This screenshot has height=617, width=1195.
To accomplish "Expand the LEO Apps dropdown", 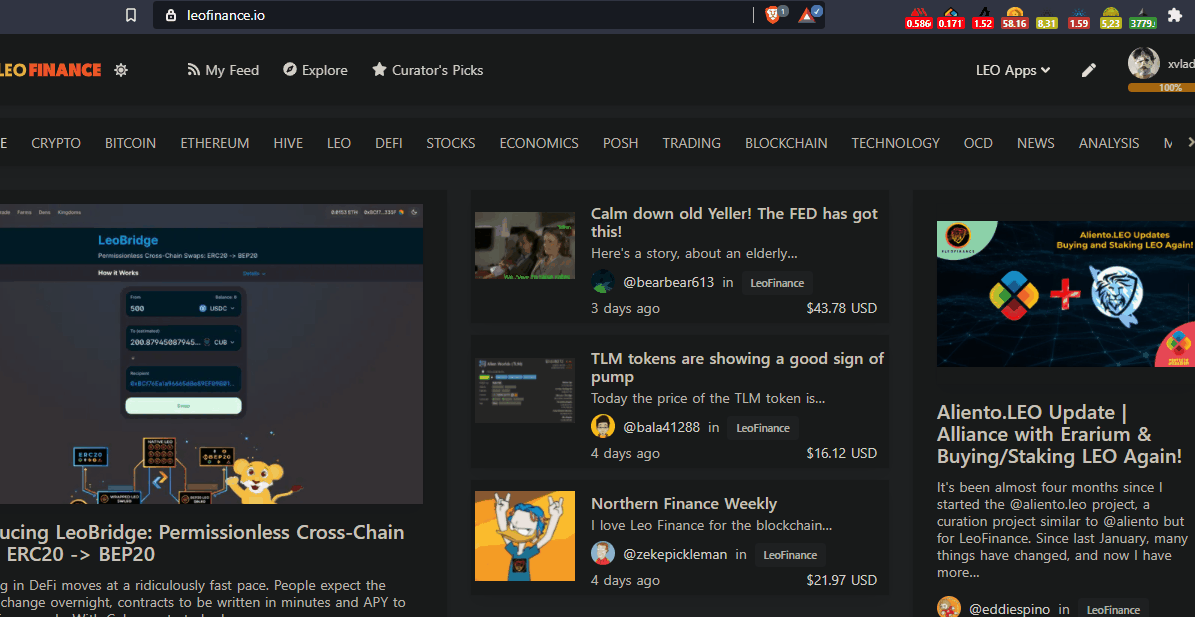I will [x=1013, y=70].
